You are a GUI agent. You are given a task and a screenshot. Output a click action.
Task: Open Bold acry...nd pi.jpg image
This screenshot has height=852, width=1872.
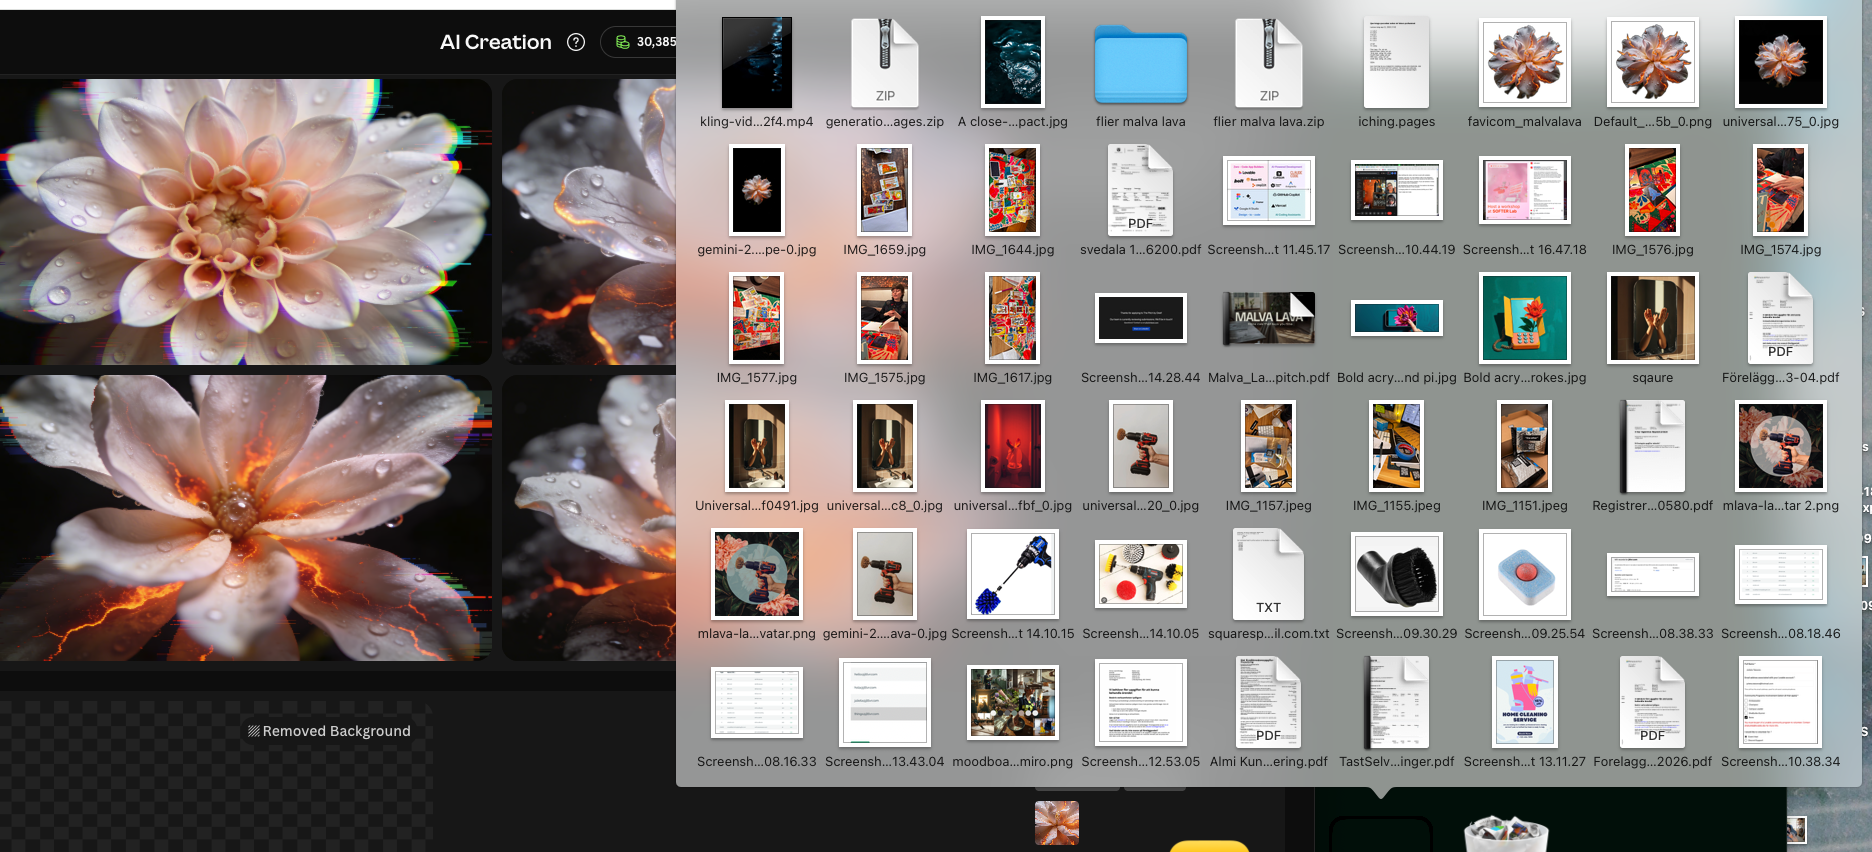click(1397, 318)
